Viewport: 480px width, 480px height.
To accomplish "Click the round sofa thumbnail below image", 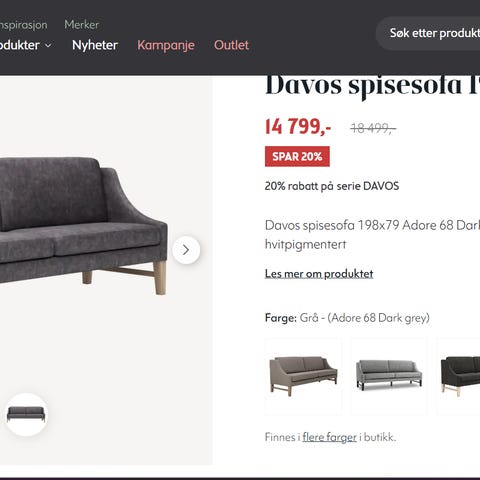I will (x=26, y=414).
